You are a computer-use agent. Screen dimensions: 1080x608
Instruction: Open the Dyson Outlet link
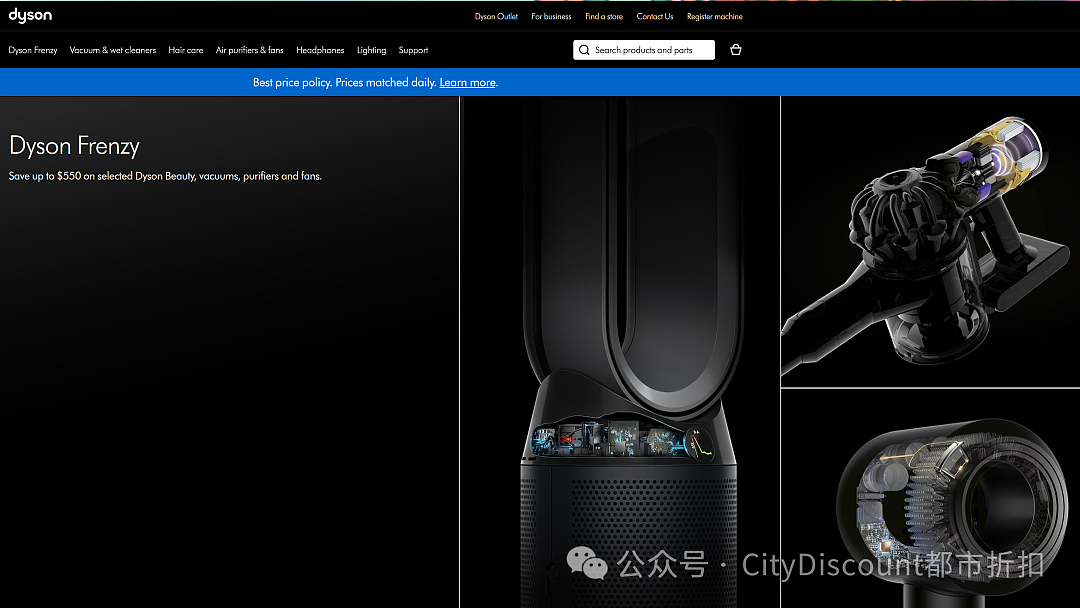pyautogui.click(x=496, y=17)
